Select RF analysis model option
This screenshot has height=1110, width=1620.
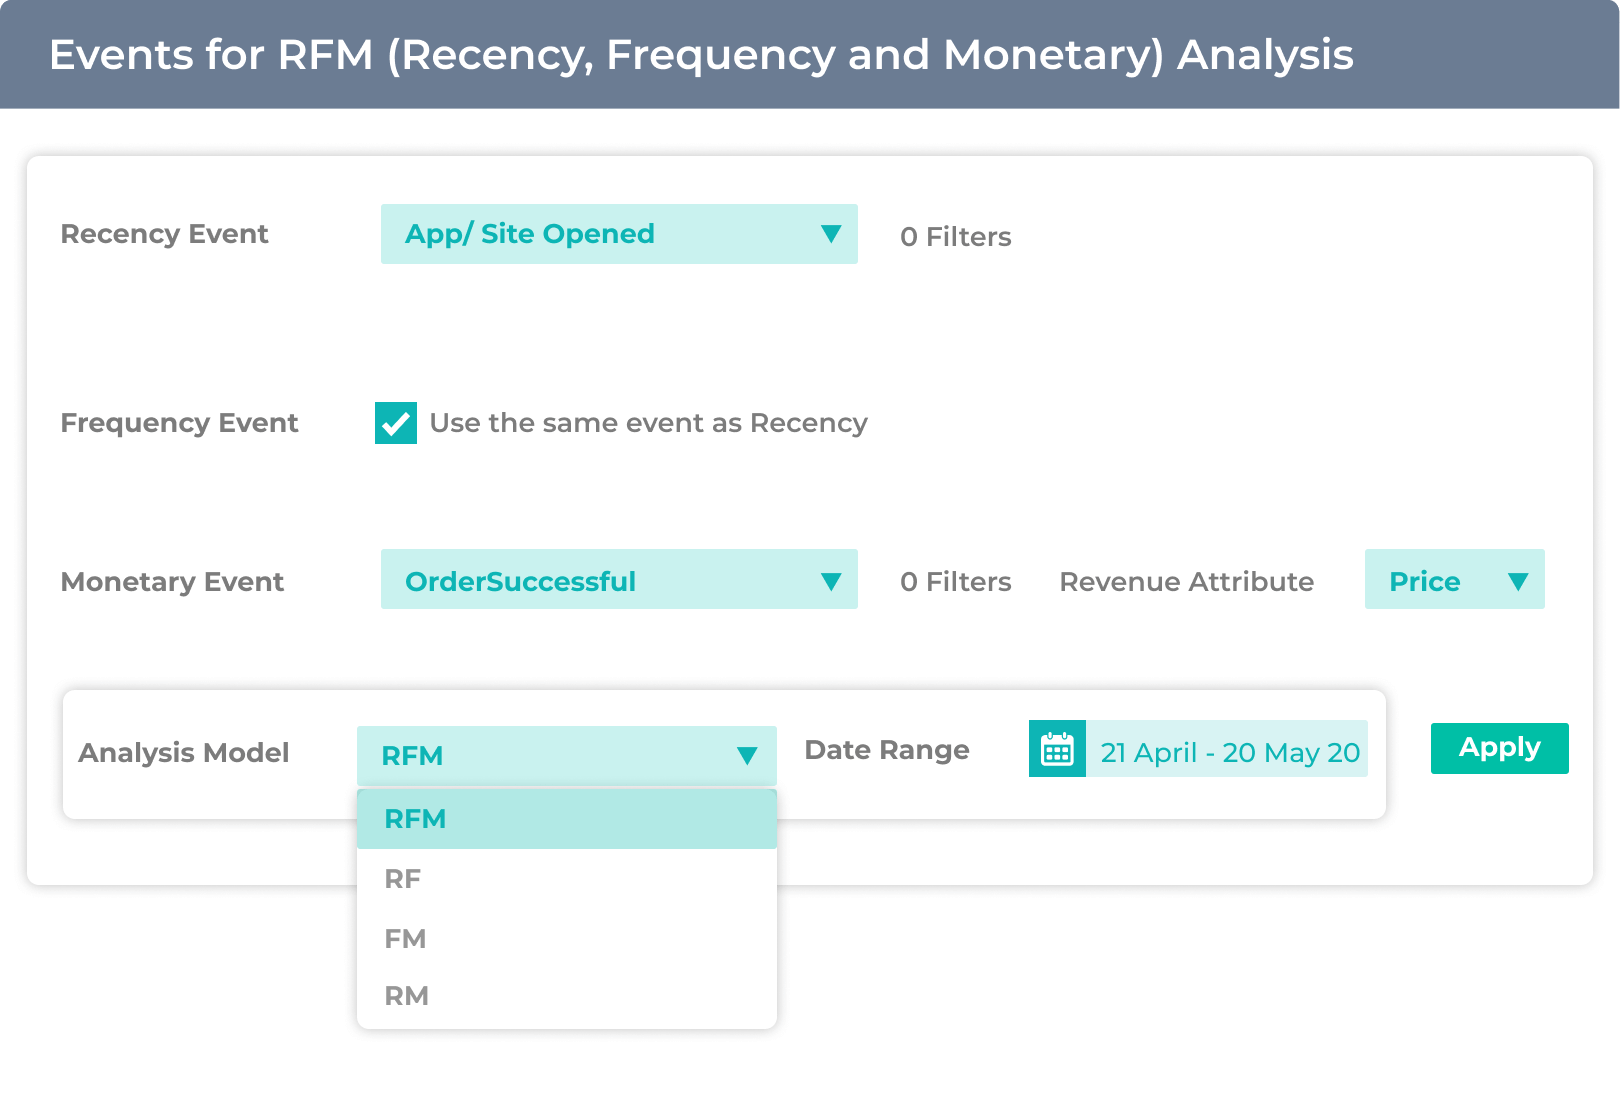tap(566, 879)
